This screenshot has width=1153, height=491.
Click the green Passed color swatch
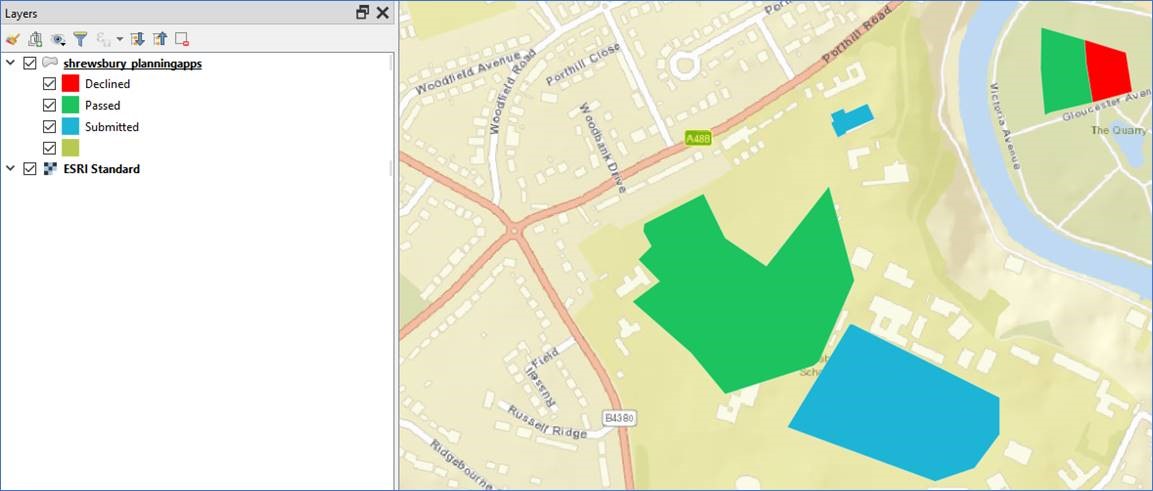71,104
